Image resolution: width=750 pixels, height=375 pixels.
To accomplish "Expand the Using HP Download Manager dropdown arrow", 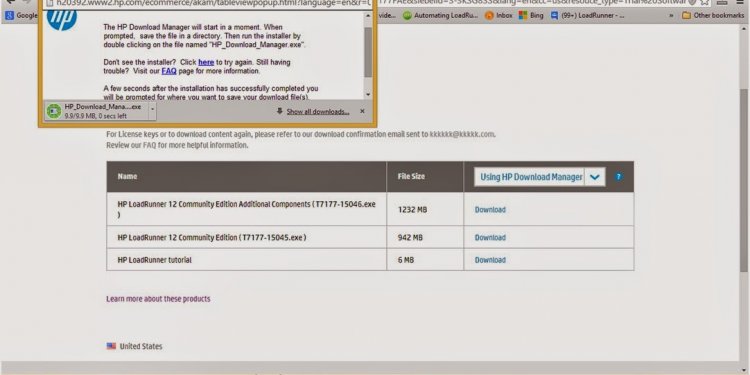I will point(595,177).
